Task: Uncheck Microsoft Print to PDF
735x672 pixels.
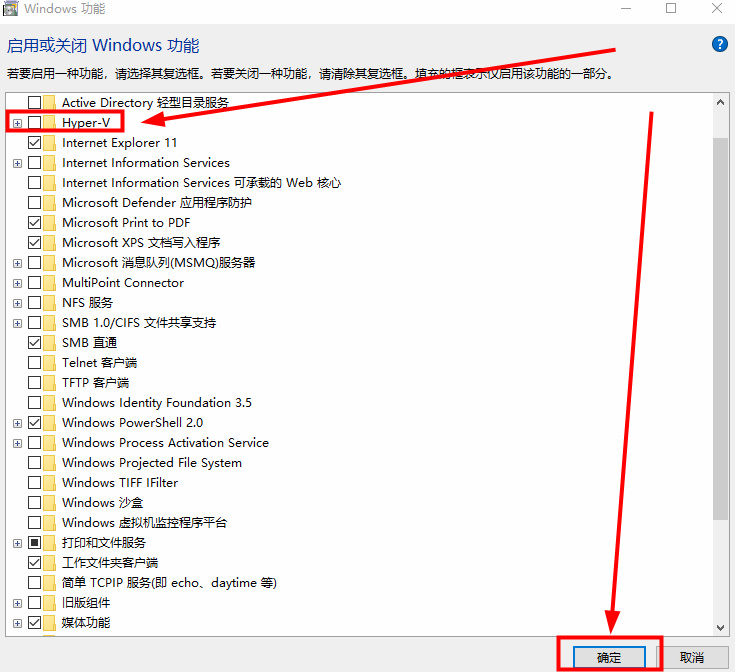Action: coord(35,223)
